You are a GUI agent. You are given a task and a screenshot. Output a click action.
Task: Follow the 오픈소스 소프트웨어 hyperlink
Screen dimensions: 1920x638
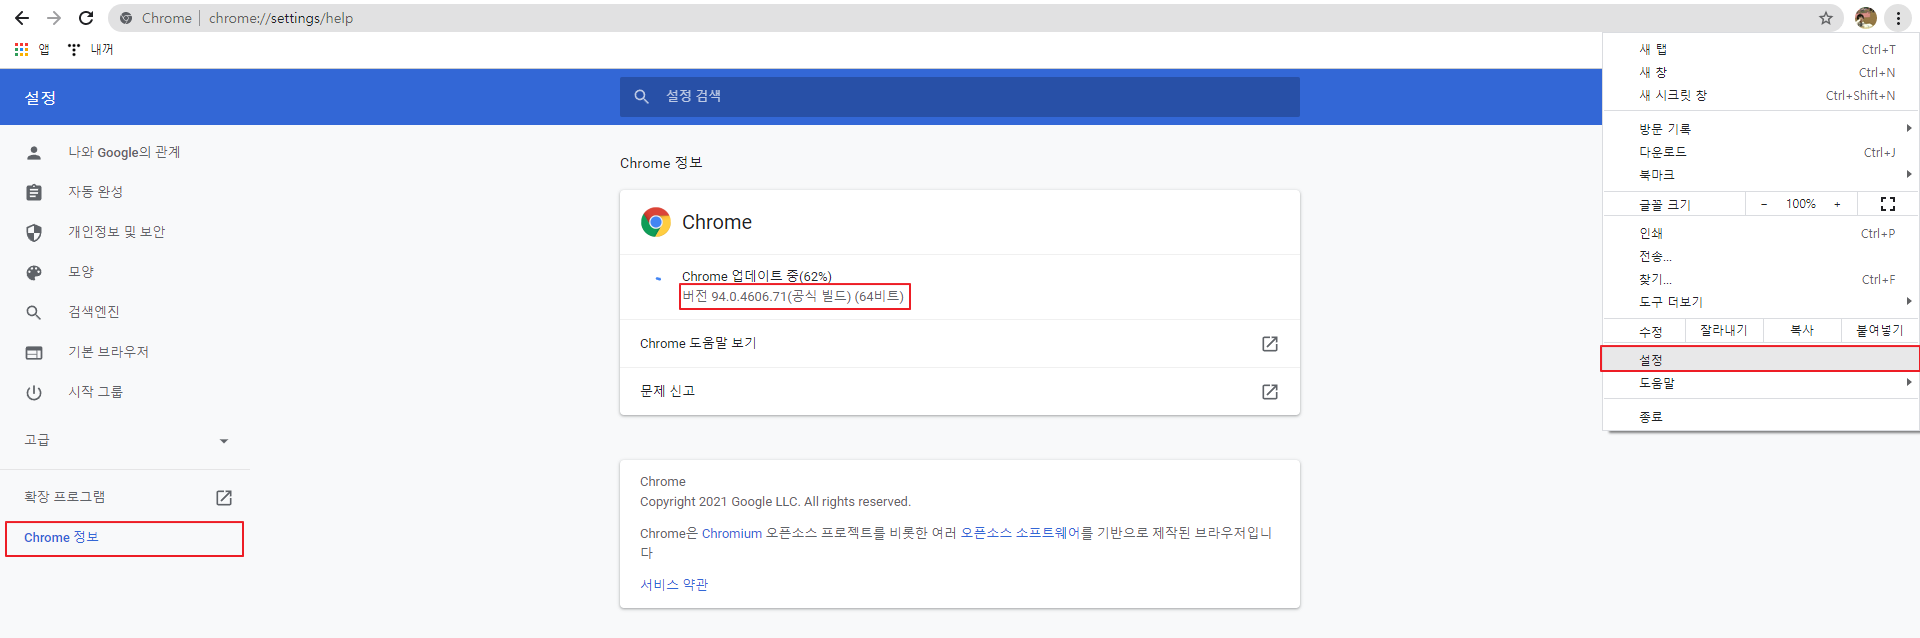click(x=1020, y=533)
